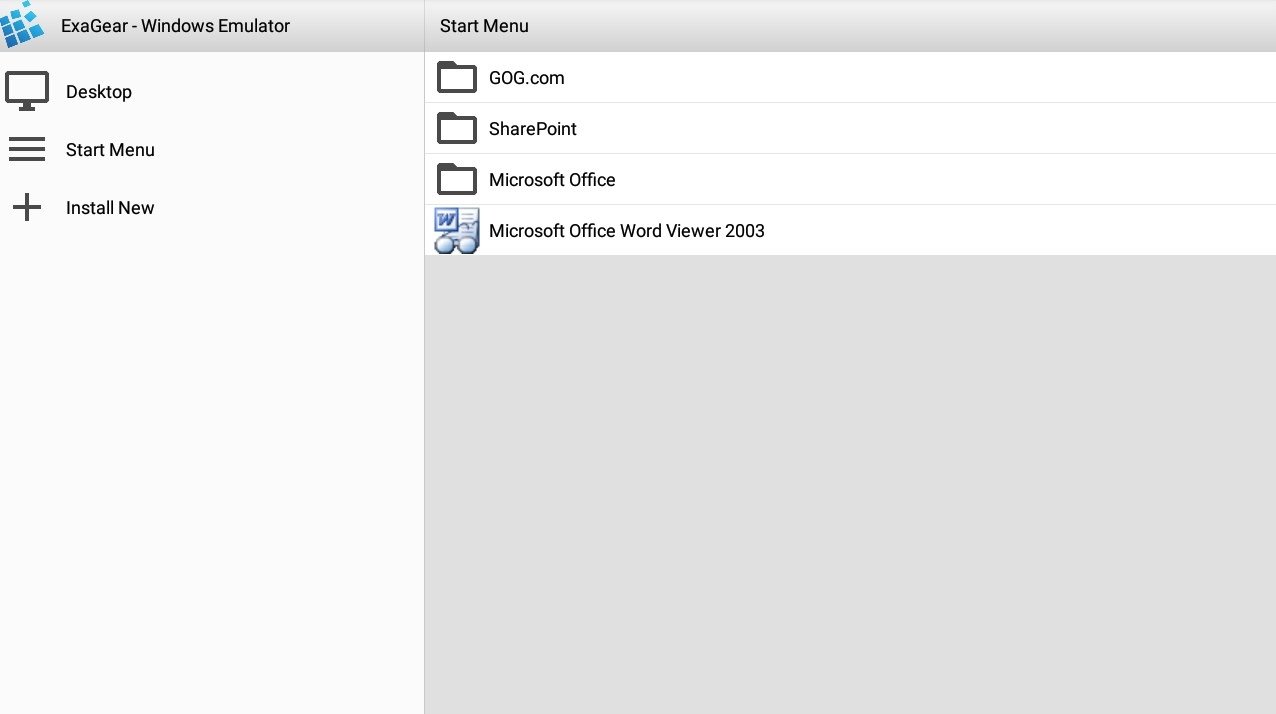This screenshot has height=714, width=1276.
Task: Open the GOG.com folder icon
Action: click(457, 77)
